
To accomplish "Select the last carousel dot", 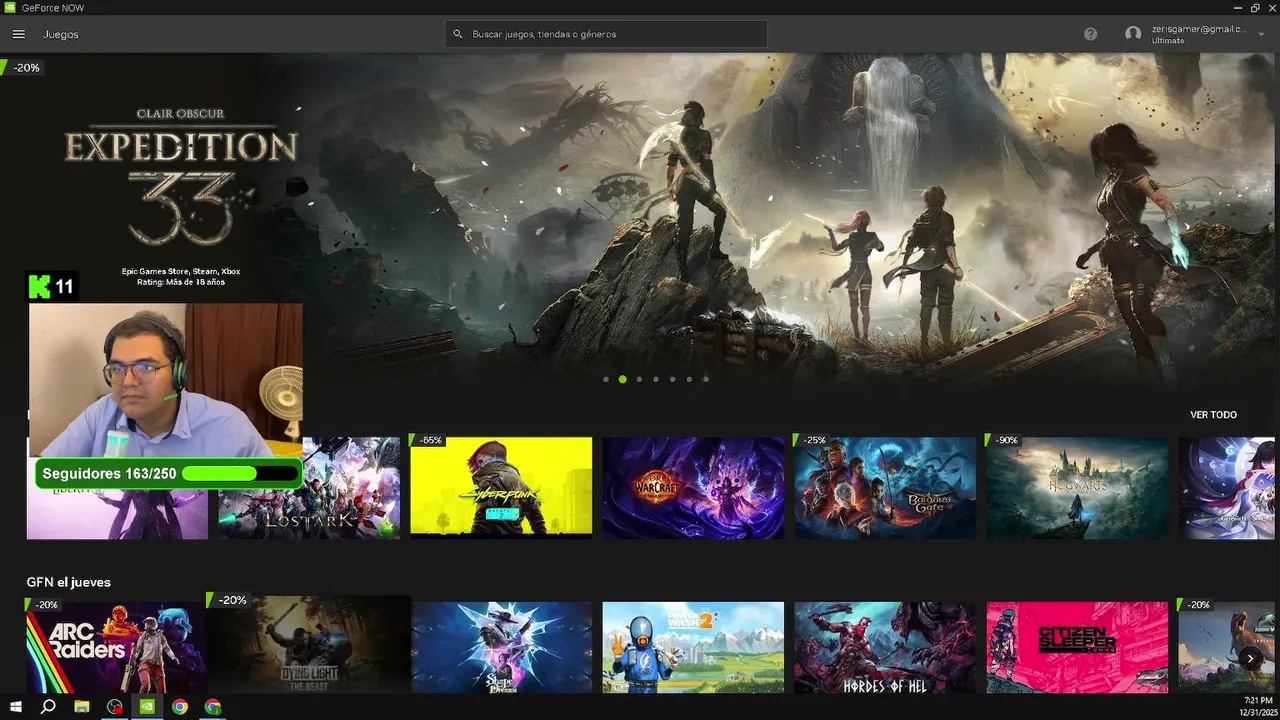I will pos(706,380).
